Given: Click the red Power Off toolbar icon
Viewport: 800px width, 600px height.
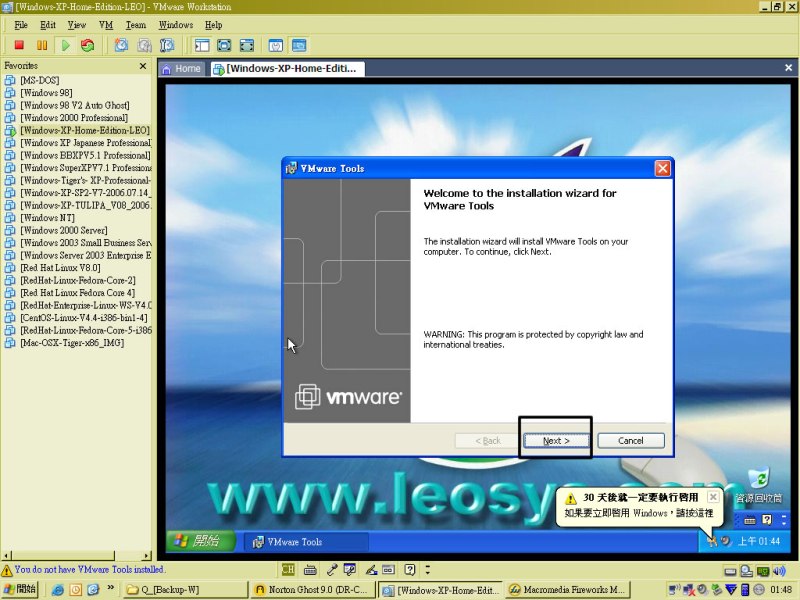Looking at the screenshot, I should pos(19,45).
